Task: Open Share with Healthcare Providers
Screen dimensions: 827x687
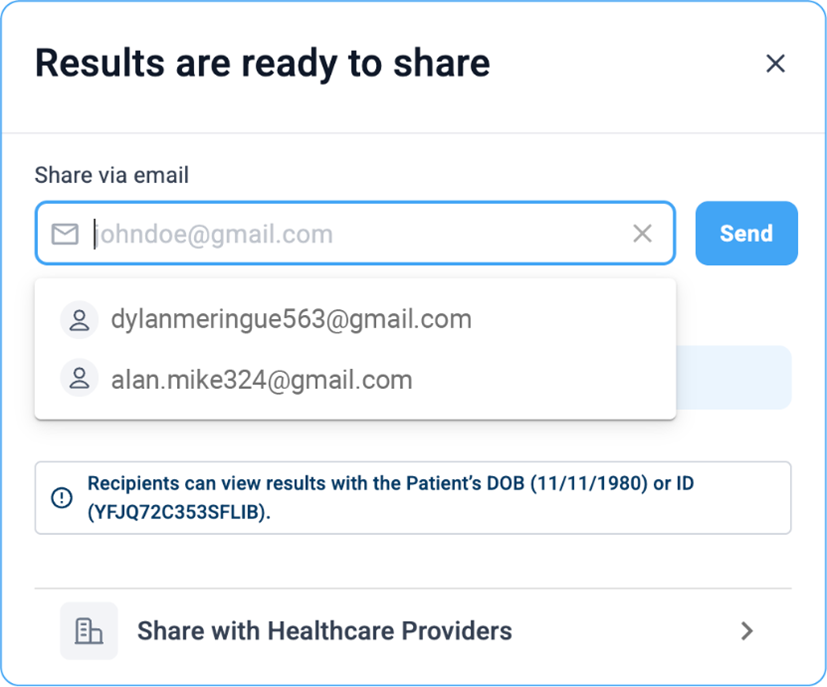Action: pos(324,631)
